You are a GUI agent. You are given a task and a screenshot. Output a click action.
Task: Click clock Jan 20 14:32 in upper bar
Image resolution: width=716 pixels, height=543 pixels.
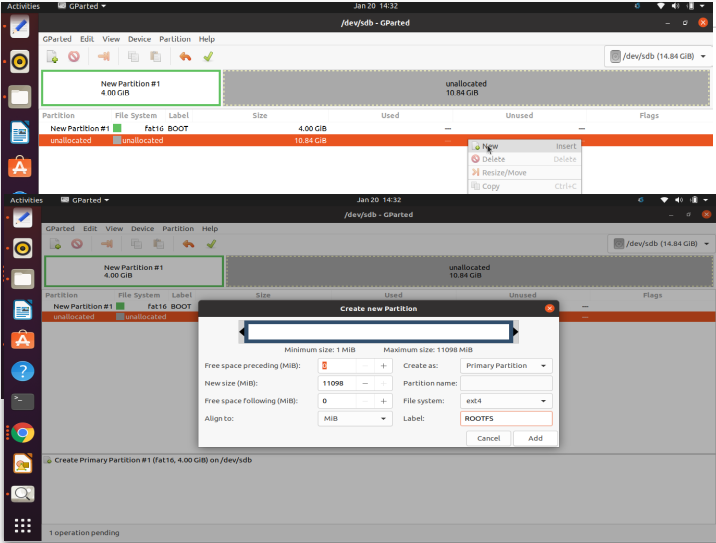click(x=375, y=6)
